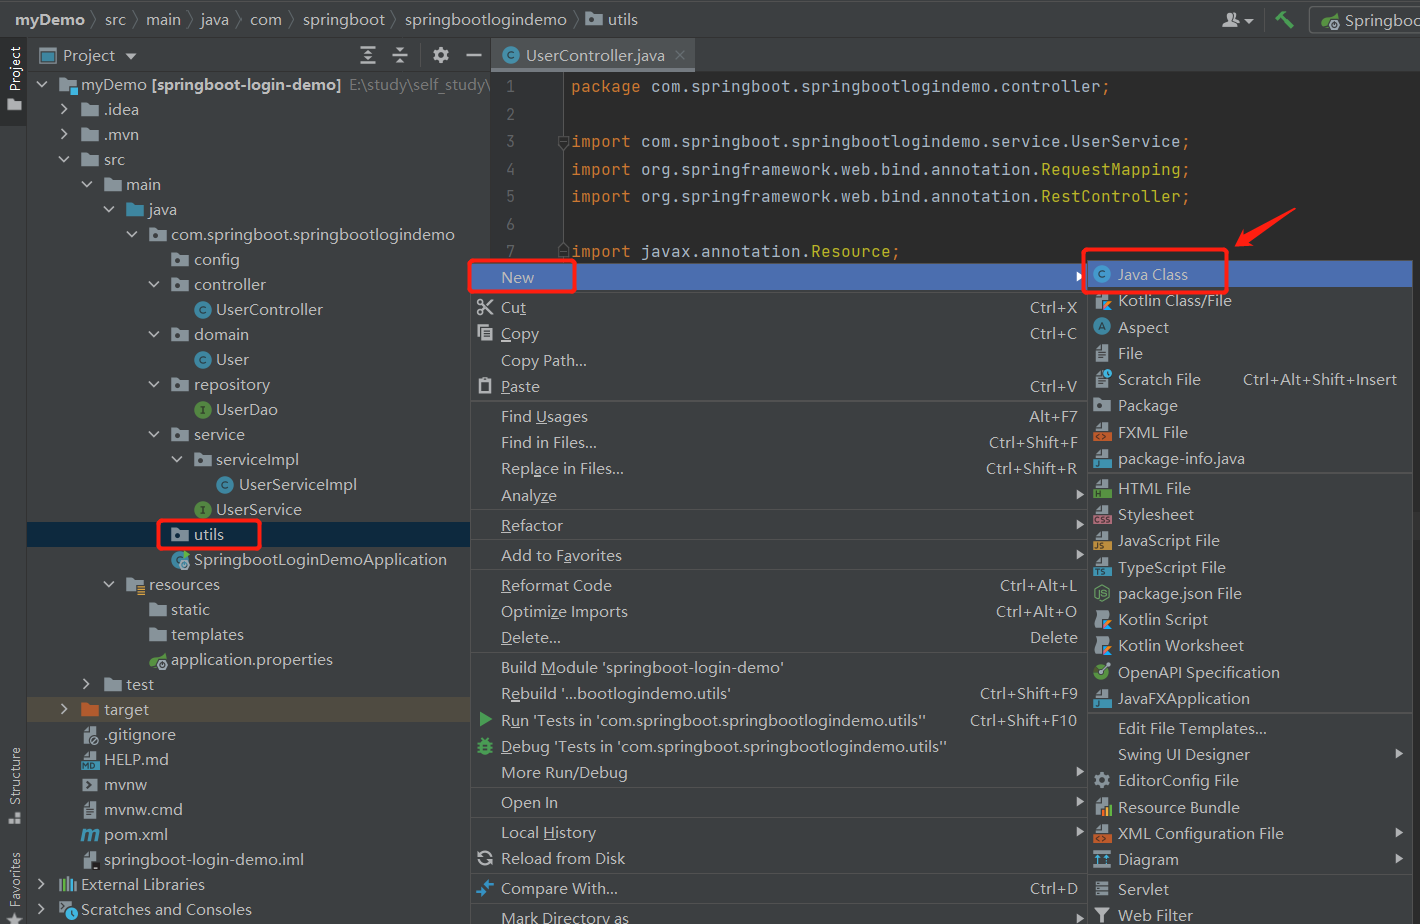Image resolution: width=1420 pixels, height=924 pixels.
Task: Click the HTML File icon
Action: coord(1102,488)
